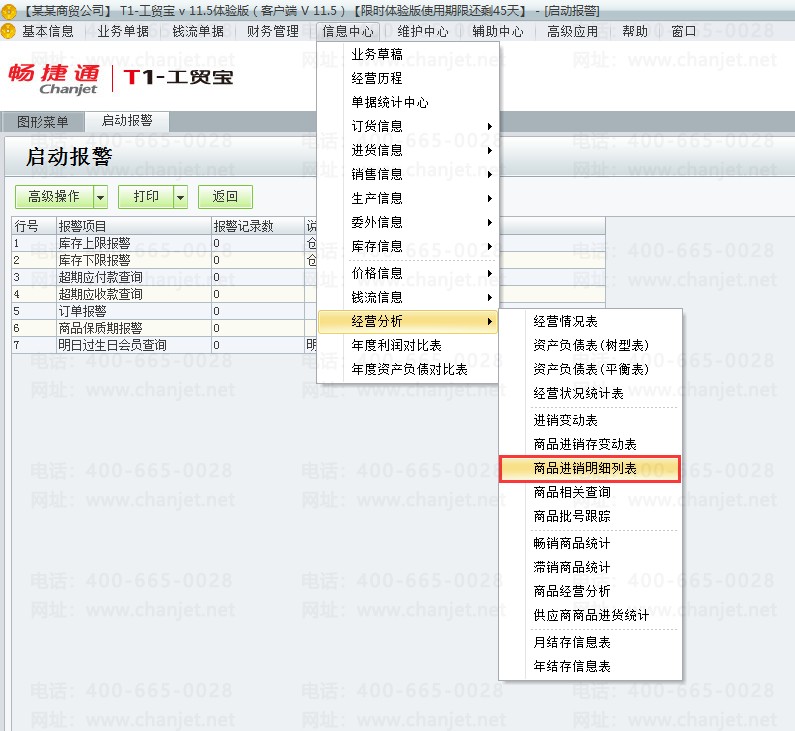Viewport: 795px width, 731px height.
Task: Open the 窗口 menu
Action: click(x=683, y=31)
